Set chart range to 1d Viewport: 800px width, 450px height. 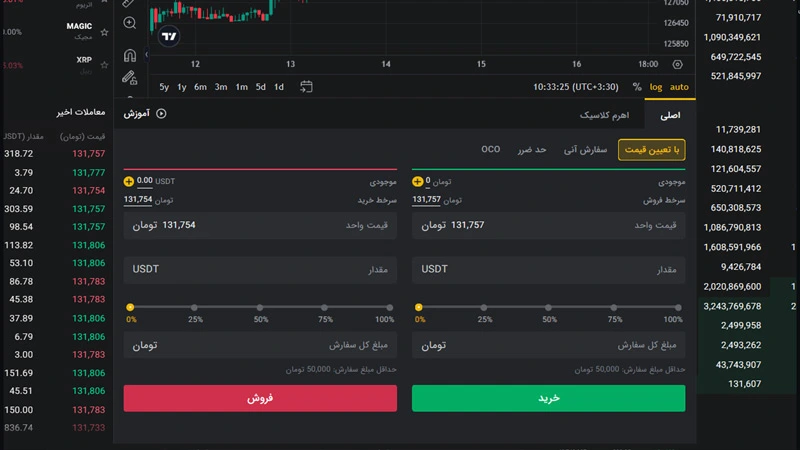(x=279, y=87)
